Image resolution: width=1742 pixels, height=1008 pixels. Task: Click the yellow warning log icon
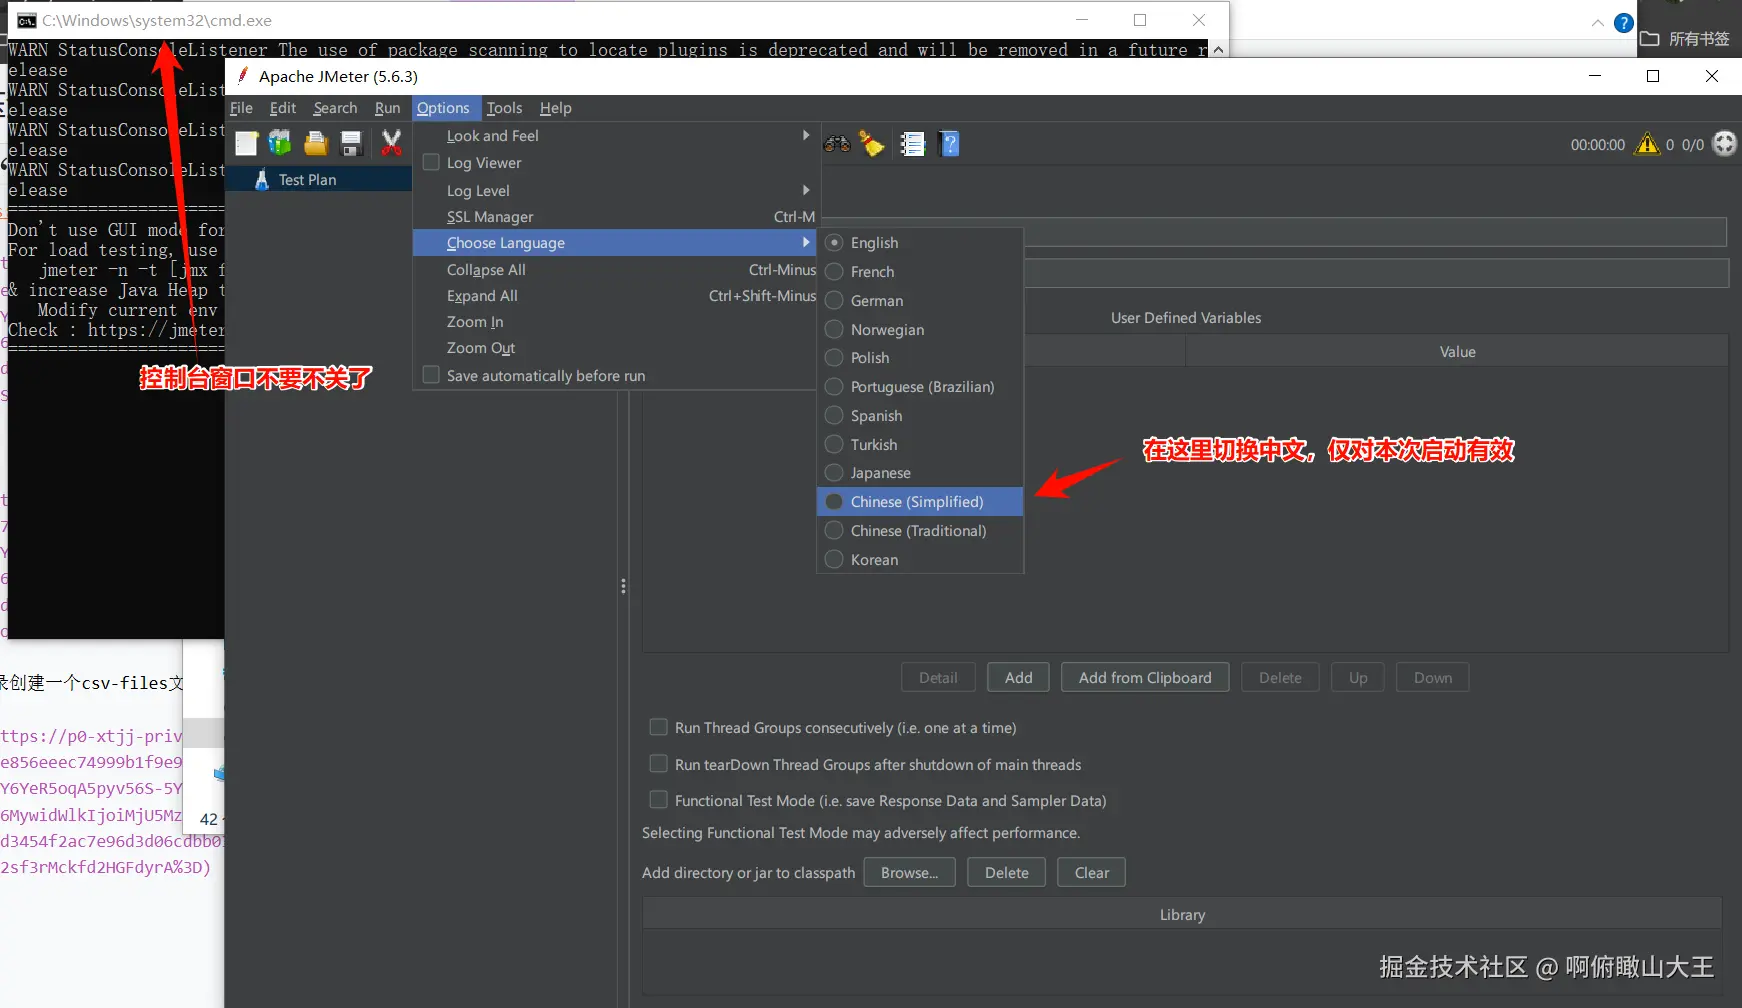pos(1647,144)
